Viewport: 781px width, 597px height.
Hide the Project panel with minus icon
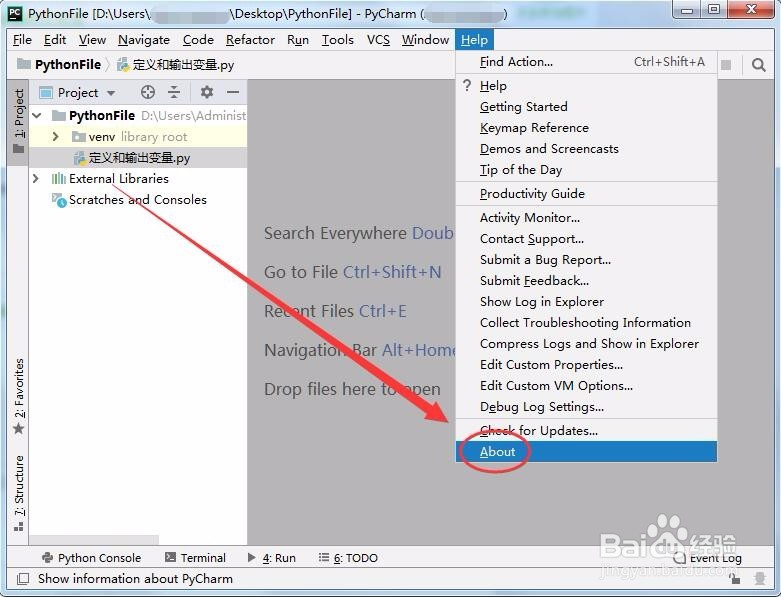pos(233,92)
